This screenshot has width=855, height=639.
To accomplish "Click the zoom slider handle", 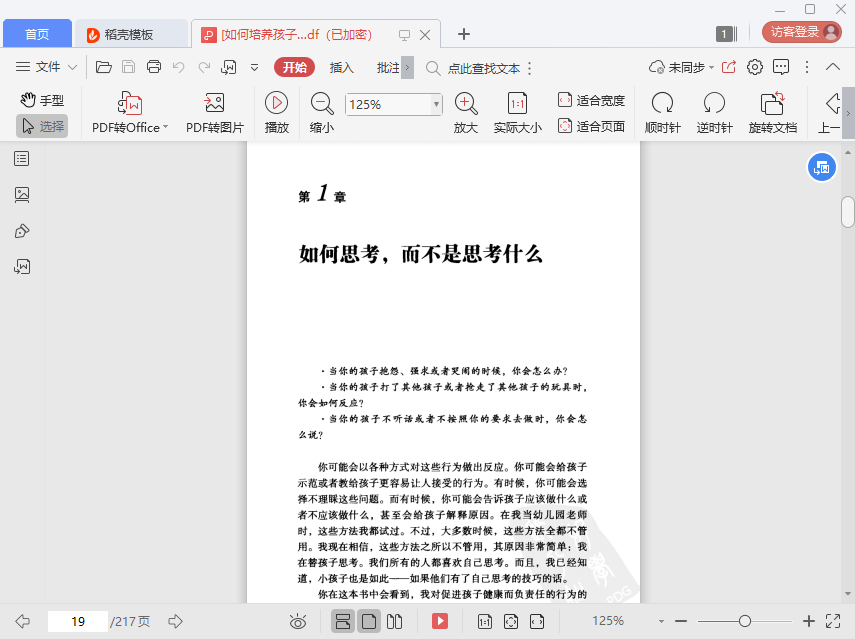I will tap(745, 621).
